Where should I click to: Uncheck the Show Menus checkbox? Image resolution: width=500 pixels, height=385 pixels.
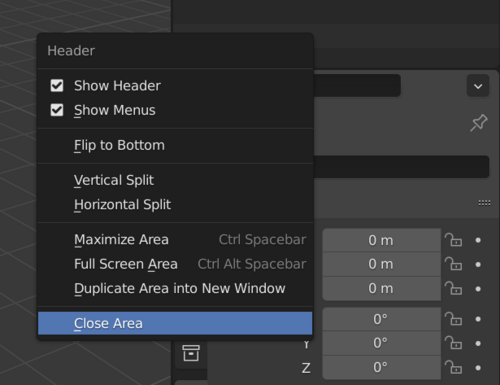coord(57,110)
